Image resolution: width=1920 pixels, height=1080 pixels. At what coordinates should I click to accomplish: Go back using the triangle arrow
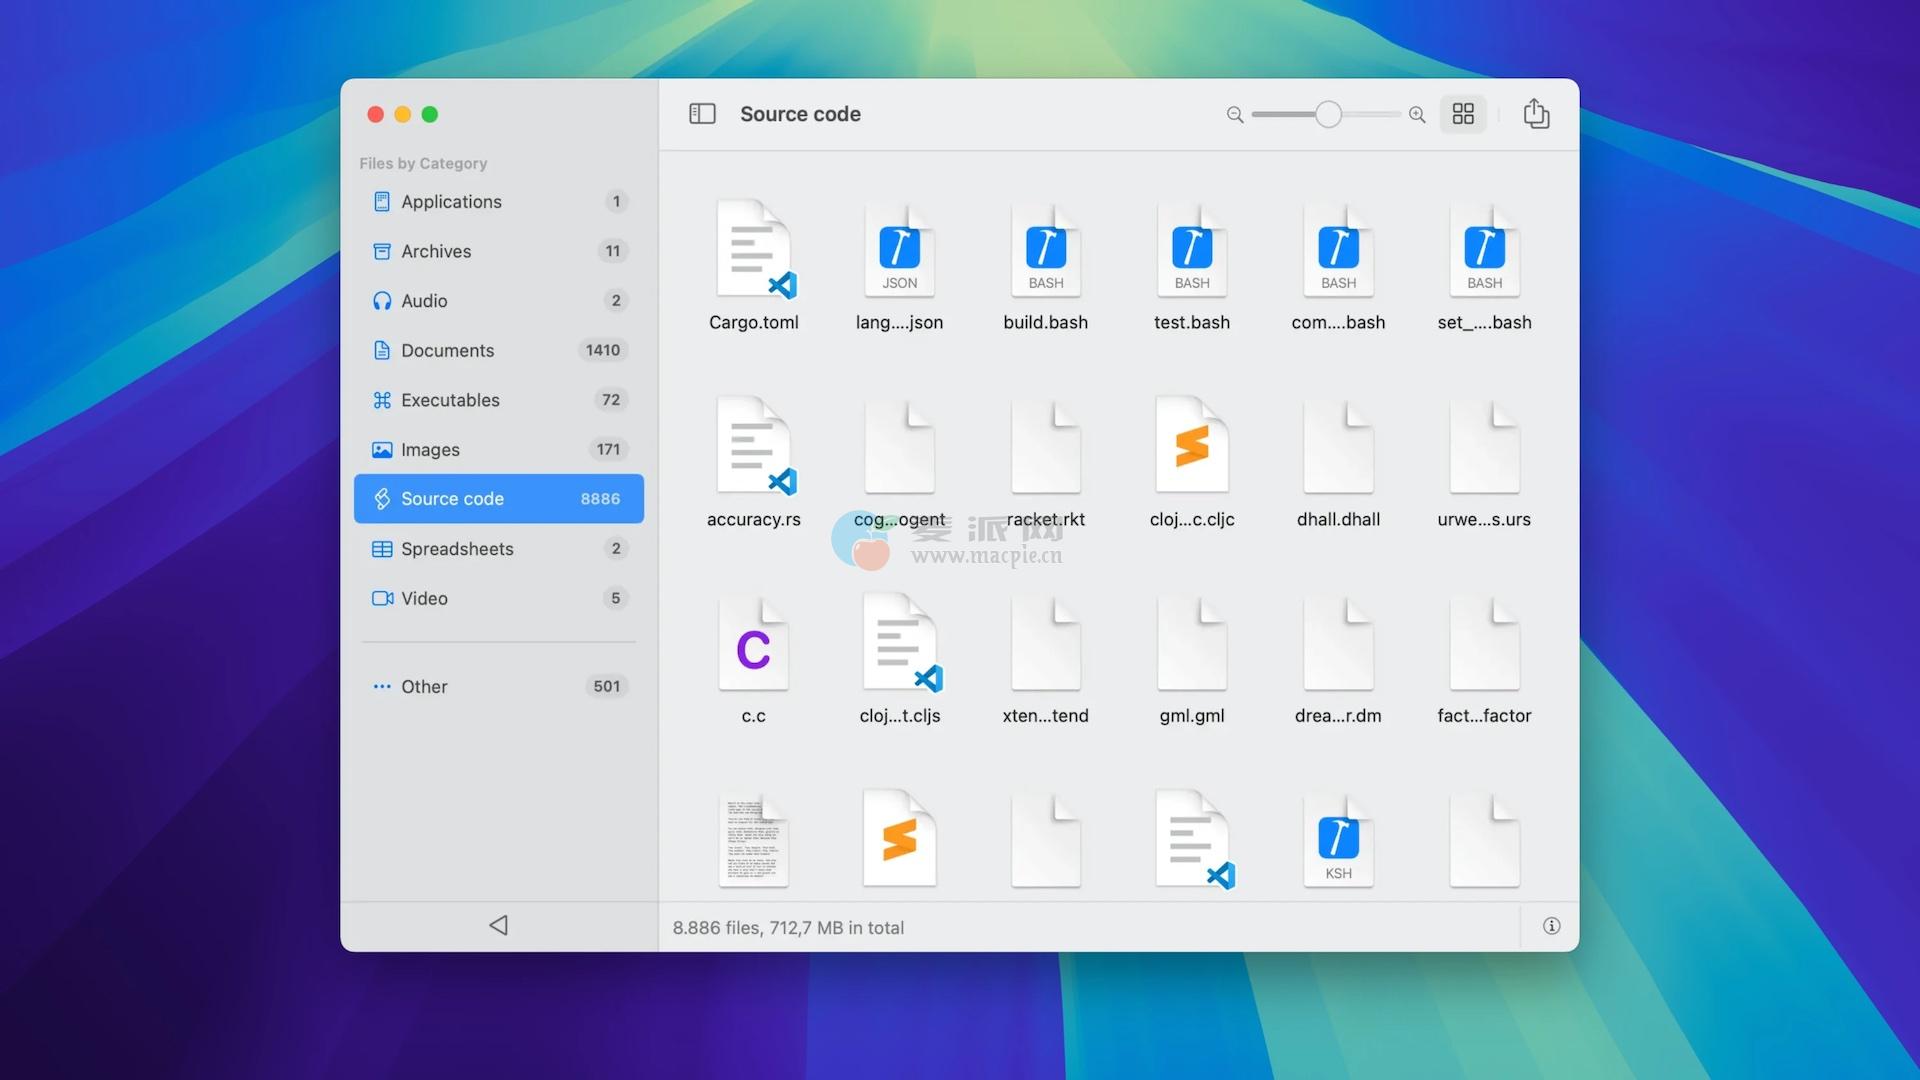click(x=498, y=925)
